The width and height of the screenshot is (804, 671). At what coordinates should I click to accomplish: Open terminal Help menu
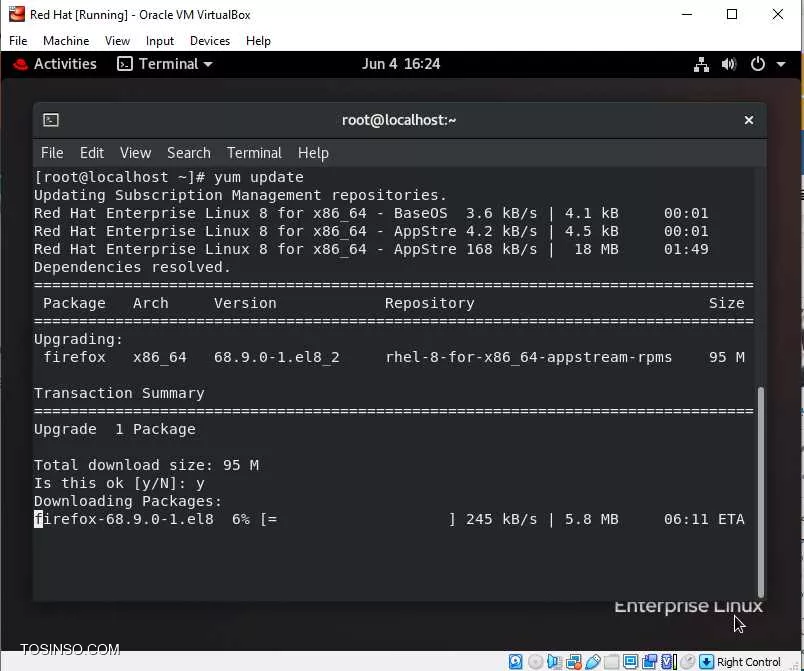(313, 153)
